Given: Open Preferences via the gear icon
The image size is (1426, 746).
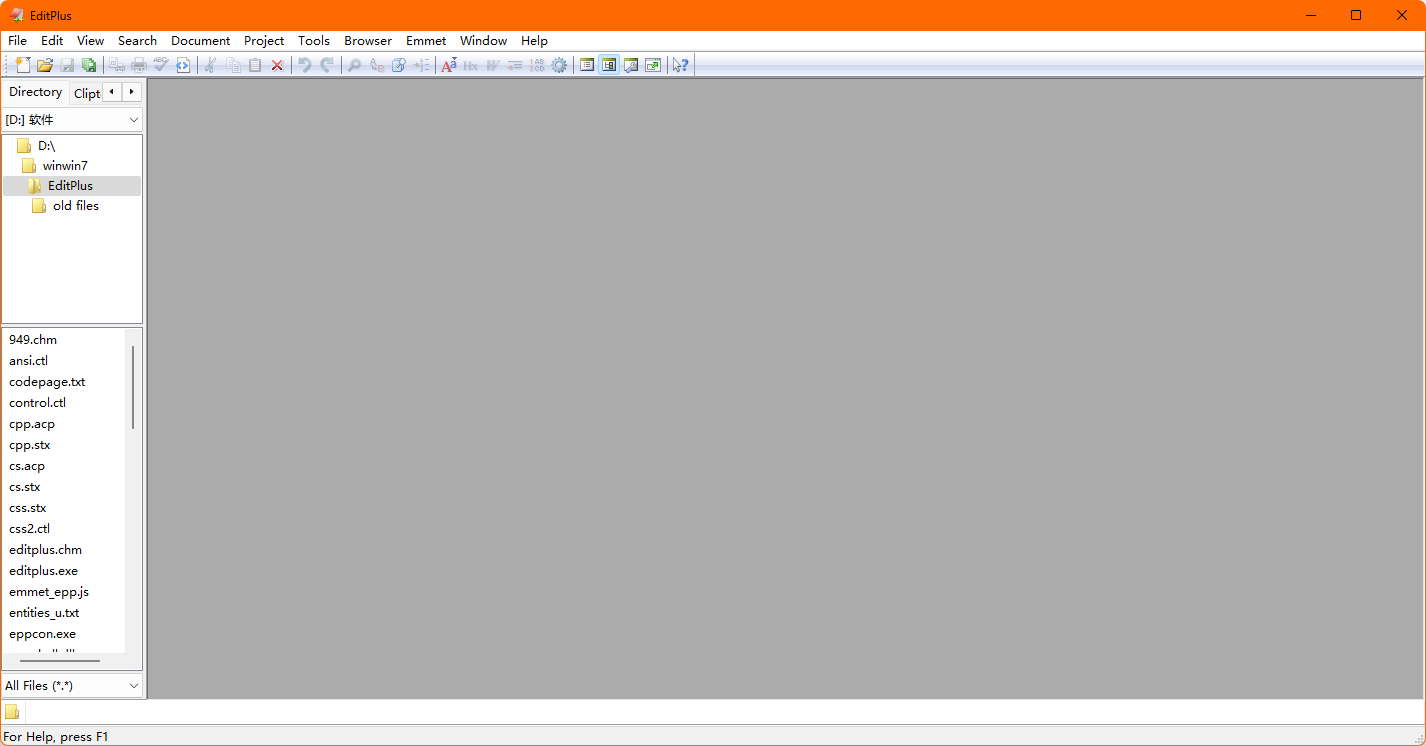Looking at the screenshot, I should point(559,65).
